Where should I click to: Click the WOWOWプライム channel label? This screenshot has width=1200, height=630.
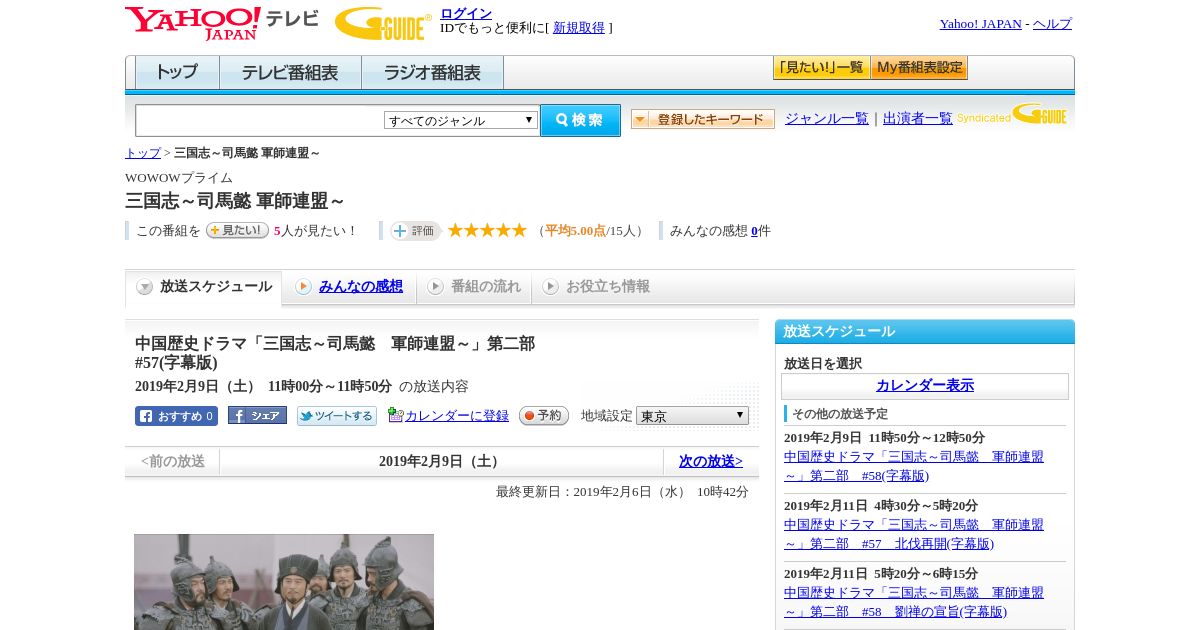point(179,178)
